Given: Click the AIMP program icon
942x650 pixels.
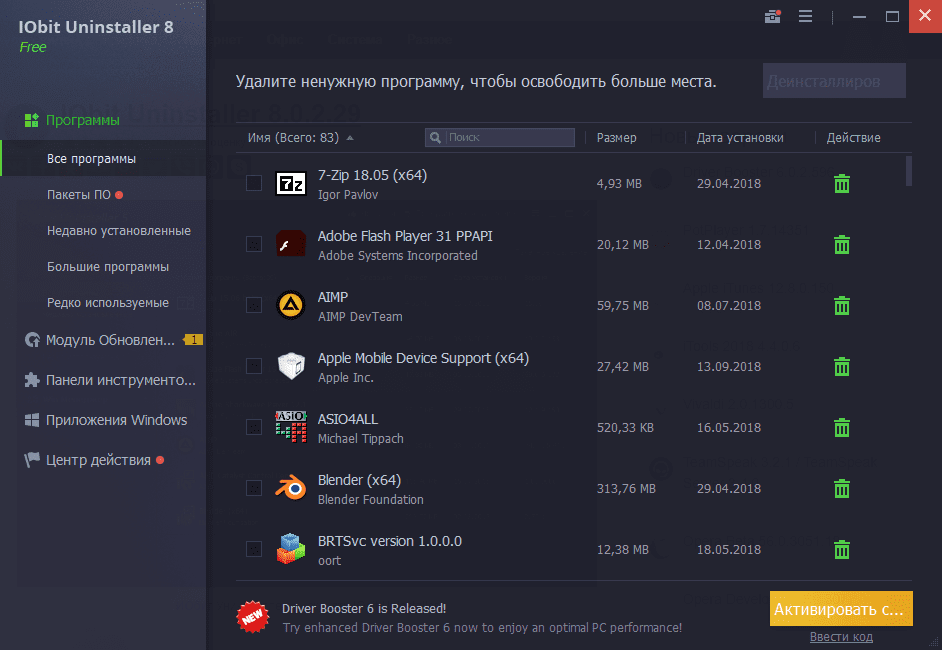Looking at the screenshot, I should (x=291, y=305).
